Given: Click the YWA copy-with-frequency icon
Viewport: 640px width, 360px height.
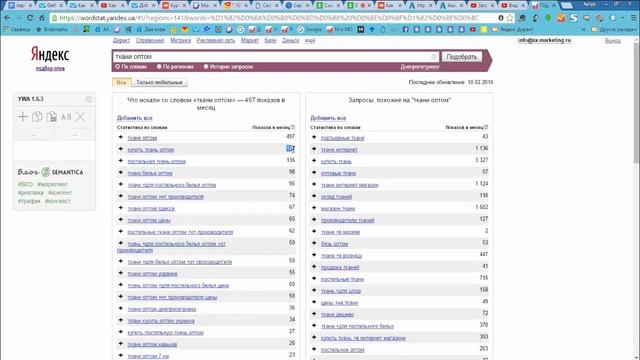Looking at the screenshot, I should pyautogui.click(x=51, y=117).
